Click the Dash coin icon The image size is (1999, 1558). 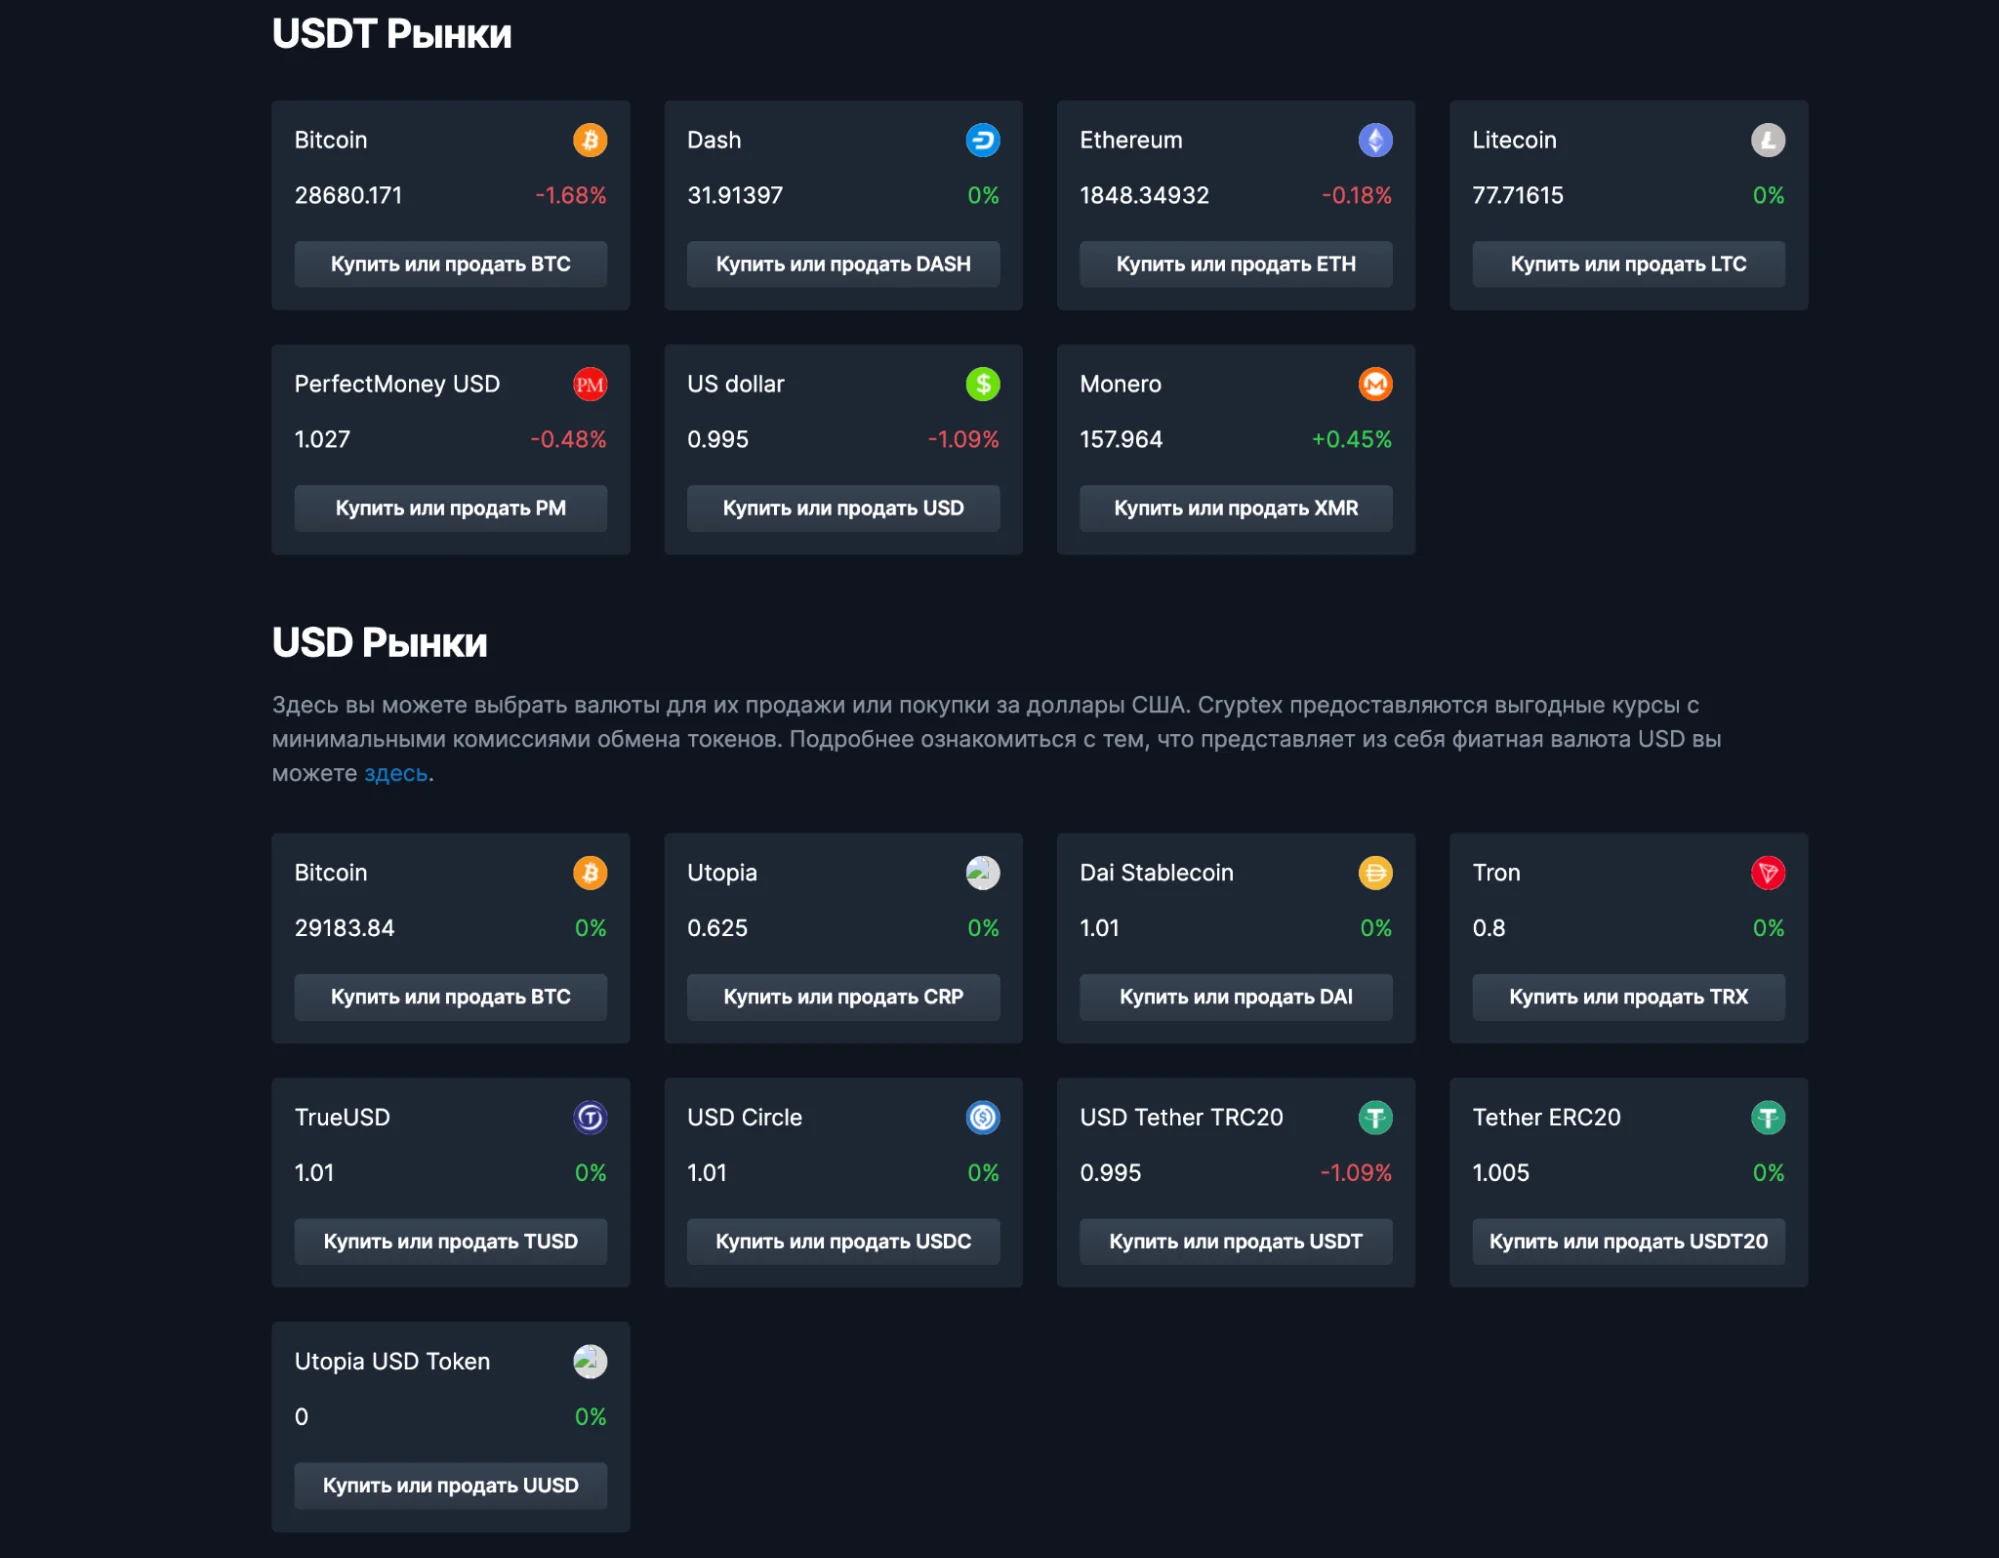983,140
